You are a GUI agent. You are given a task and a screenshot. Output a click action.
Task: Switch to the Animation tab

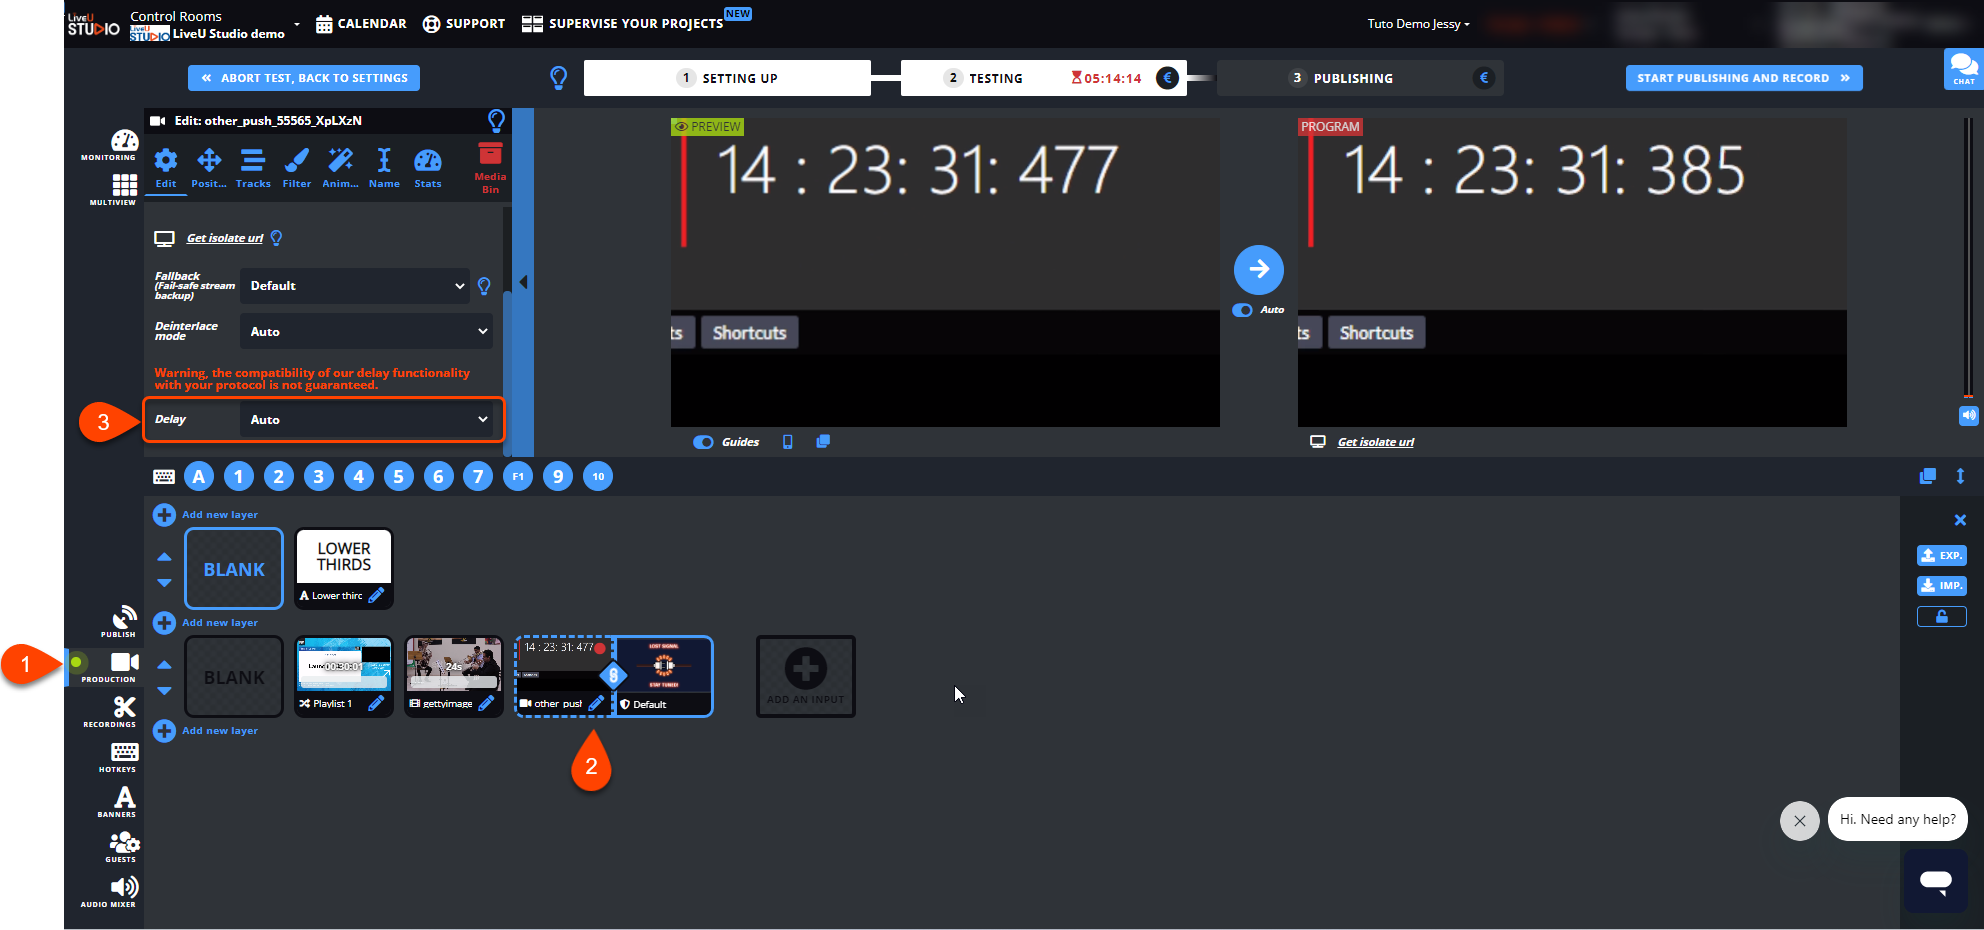click(340, 168)
